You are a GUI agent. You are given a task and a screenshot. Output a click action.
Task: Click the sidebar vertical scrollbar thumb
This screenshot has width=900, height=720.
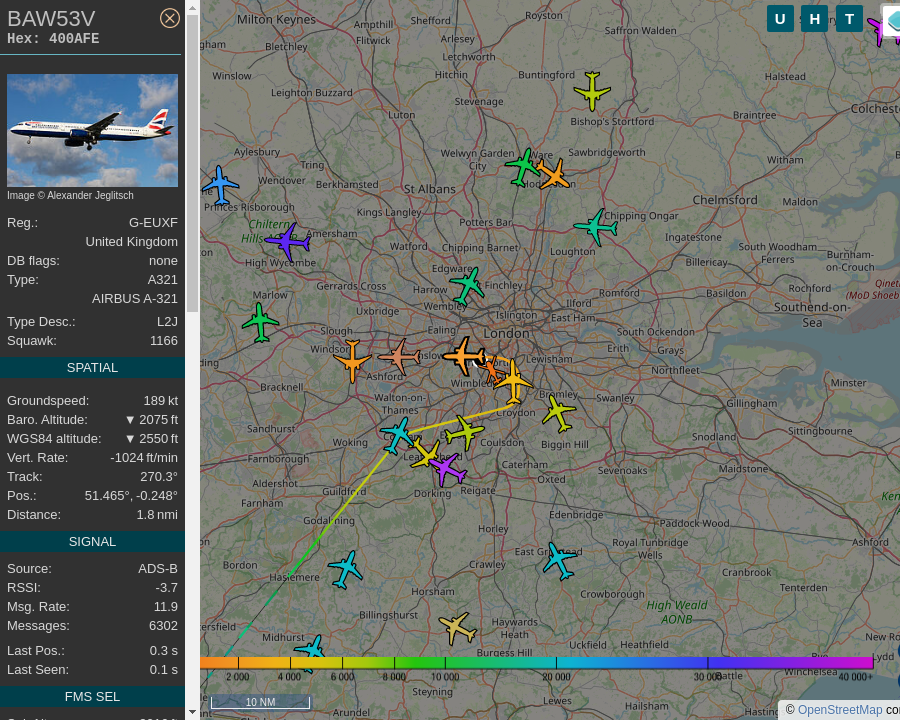coord(192,164)
